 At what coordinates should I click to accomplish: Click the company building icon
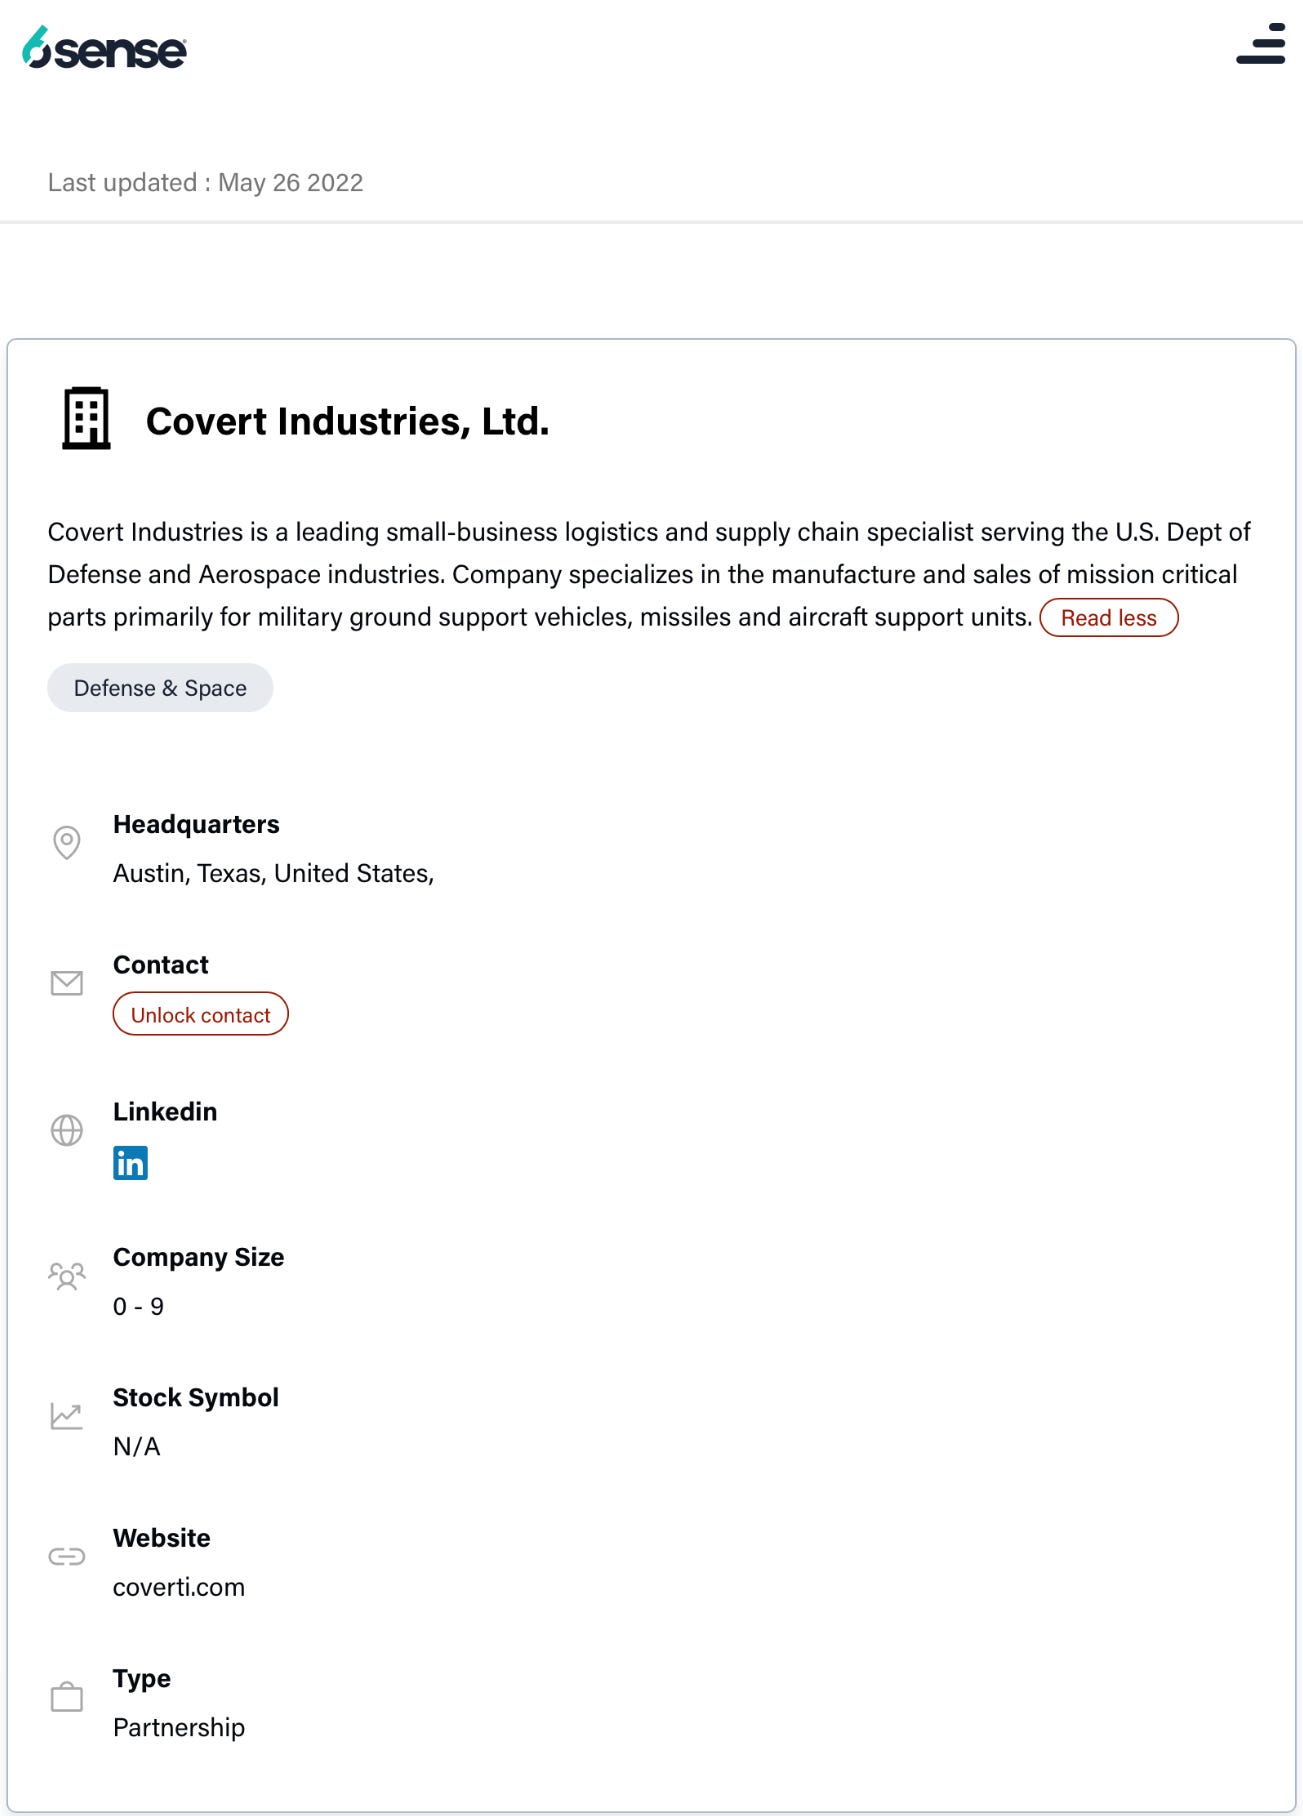pos(86,418)
